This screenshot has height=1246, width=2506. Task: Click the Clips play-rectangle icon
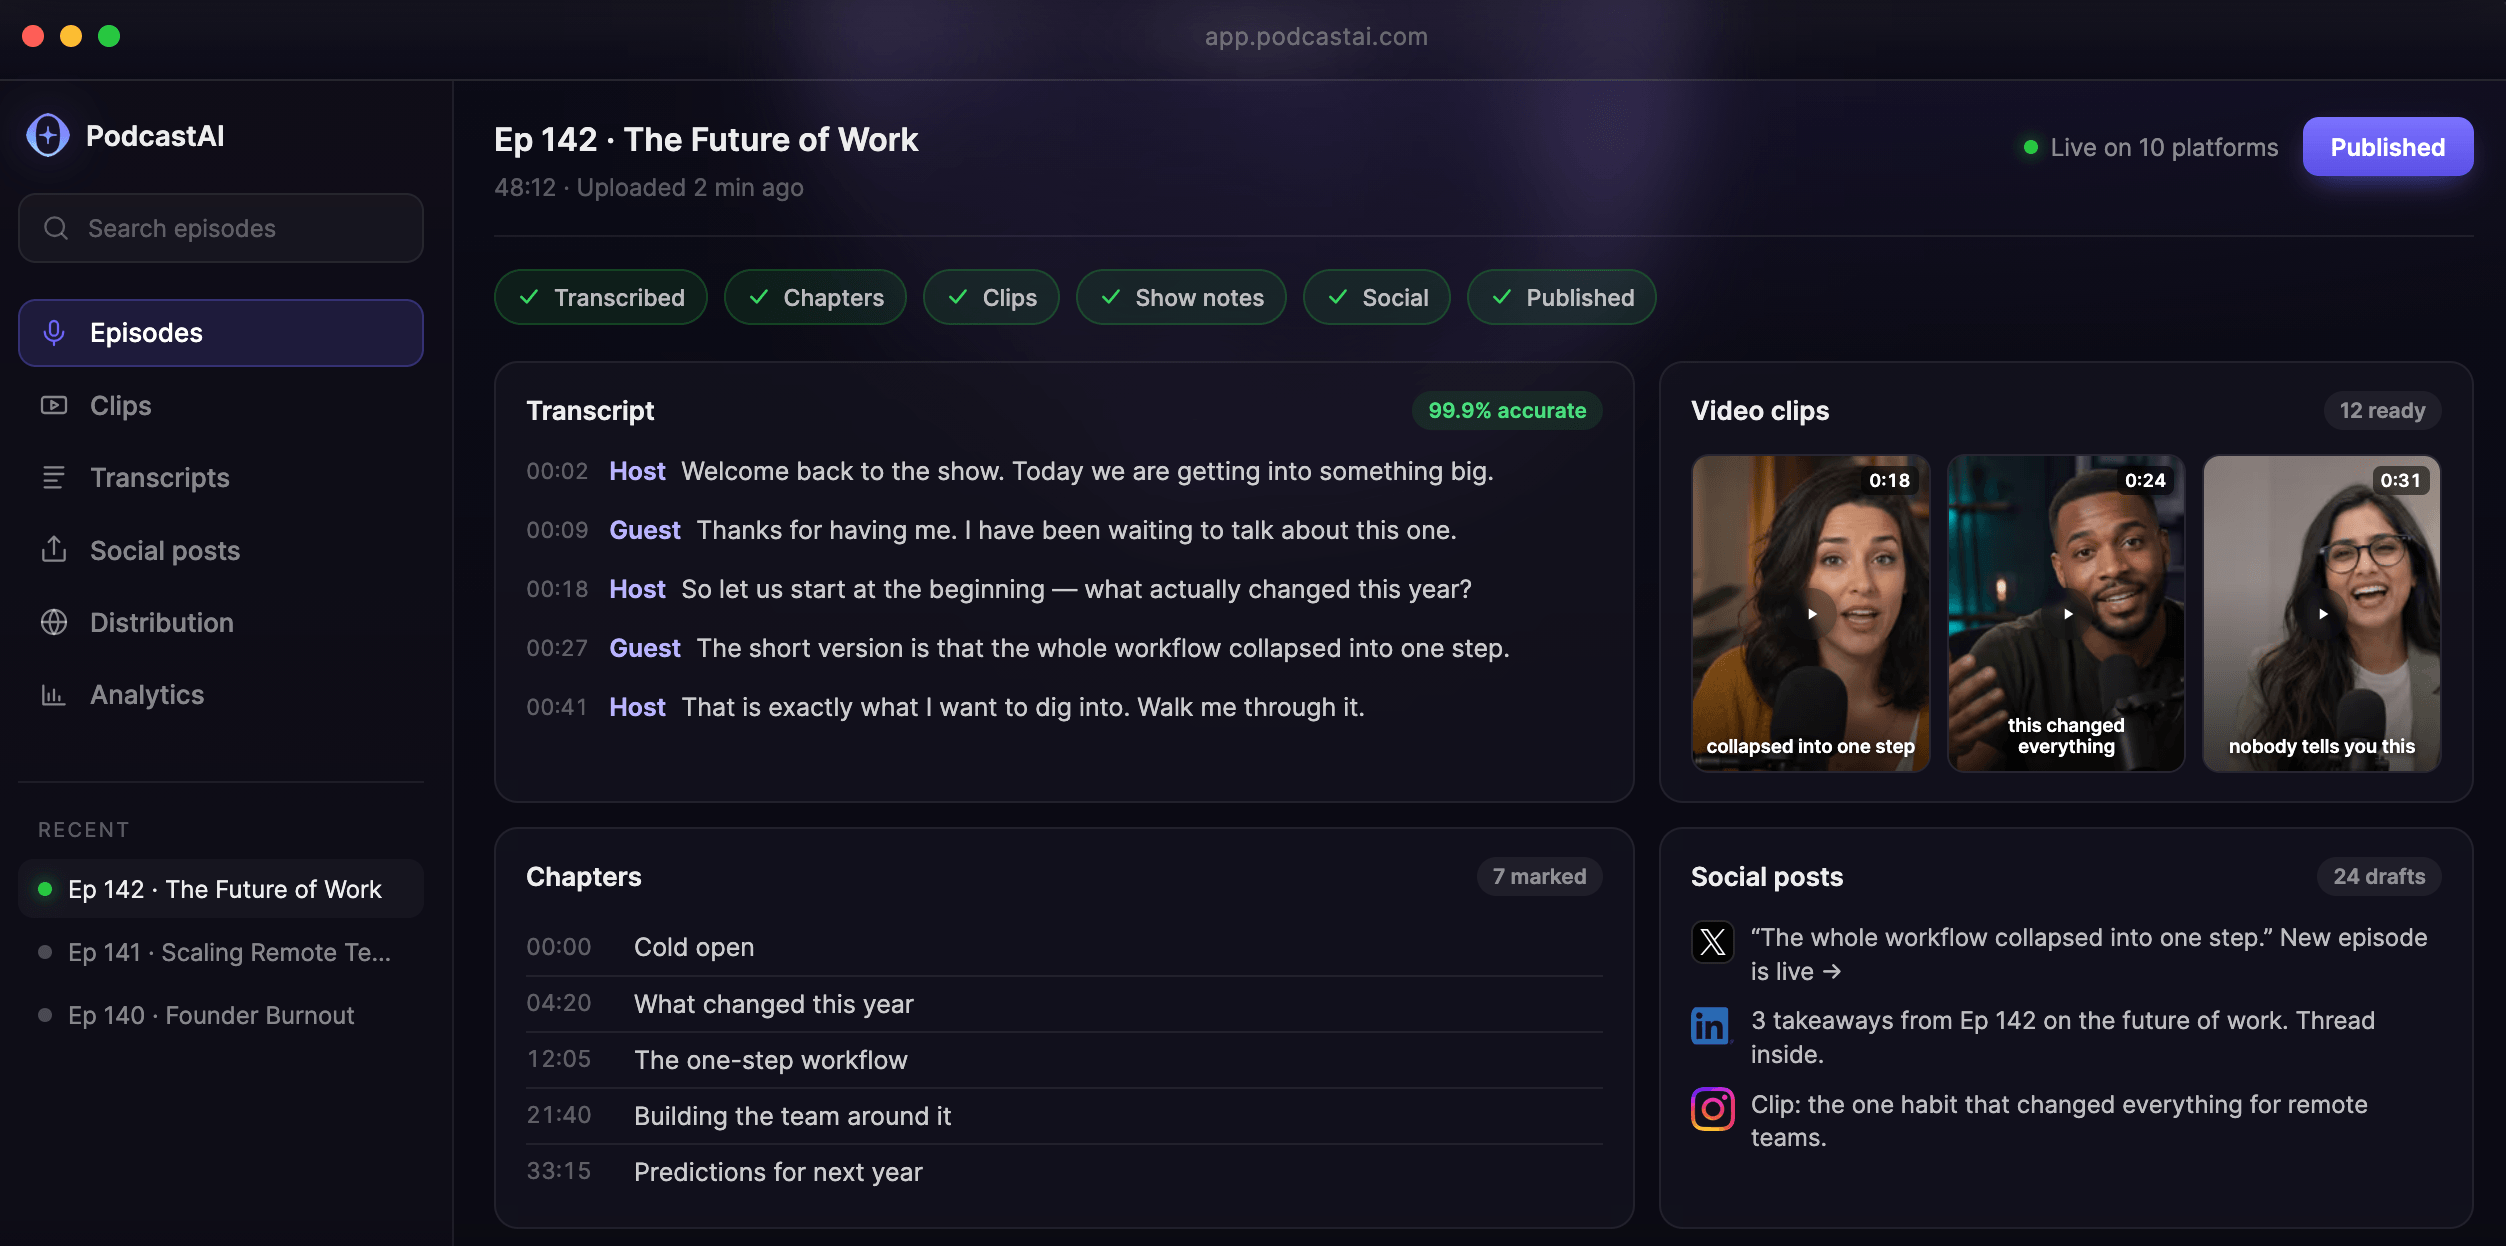[54, 405]
